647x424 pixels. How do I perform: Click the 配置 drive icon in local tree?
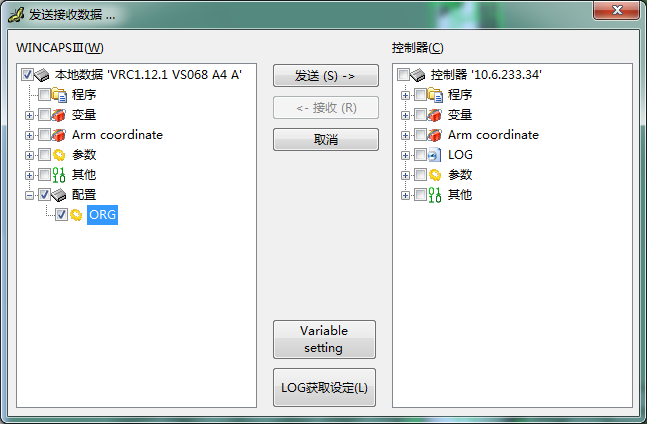(59, 195)
